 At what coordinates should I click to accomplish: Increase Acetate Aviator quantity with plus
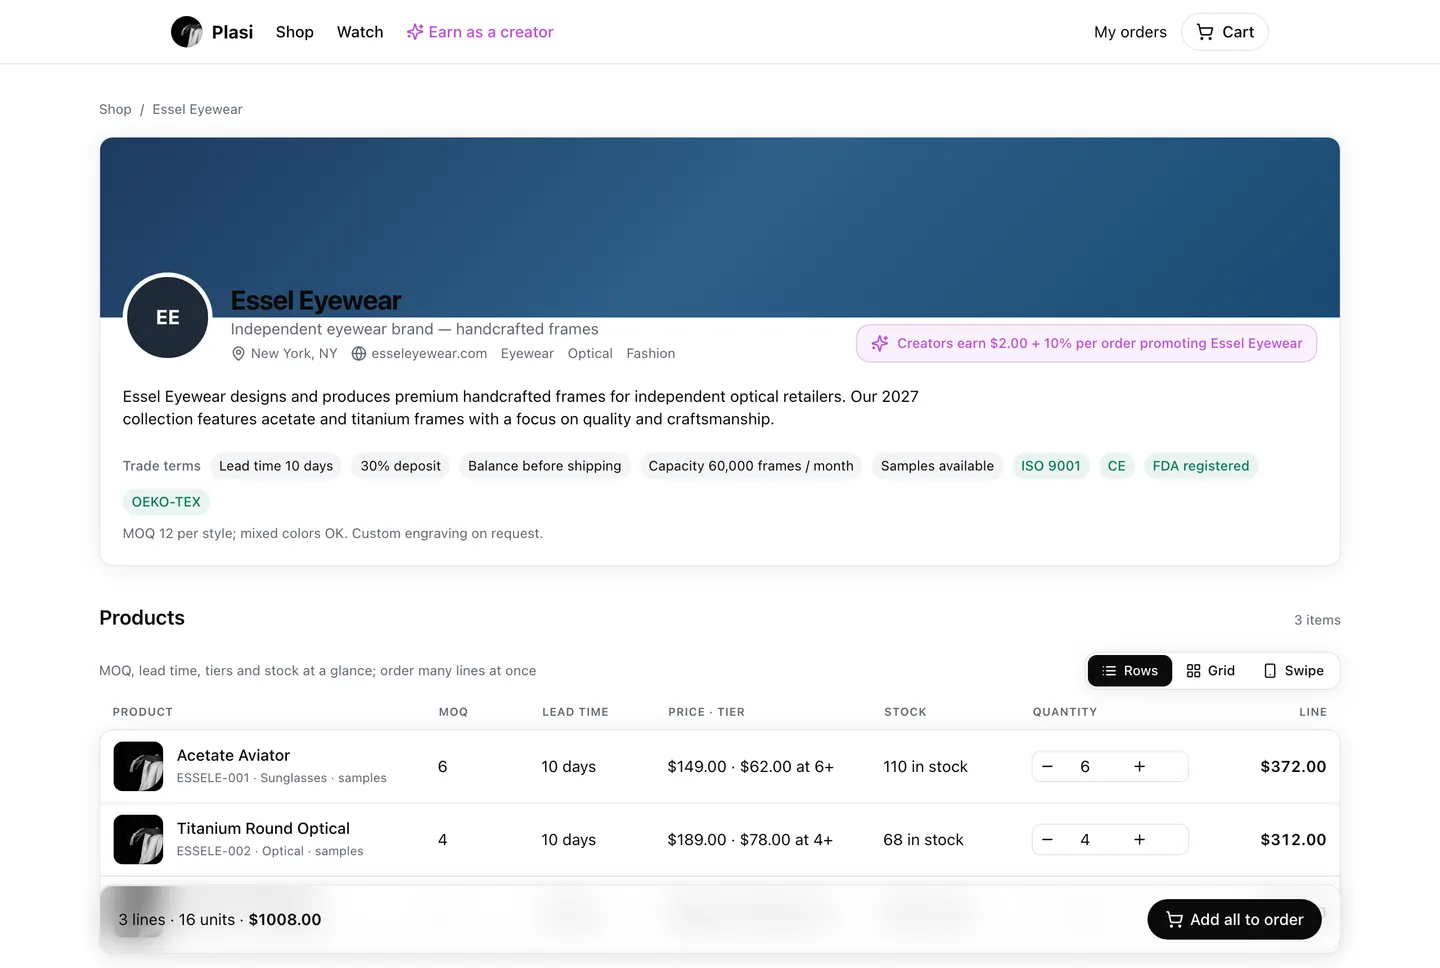click(1139, 767)
